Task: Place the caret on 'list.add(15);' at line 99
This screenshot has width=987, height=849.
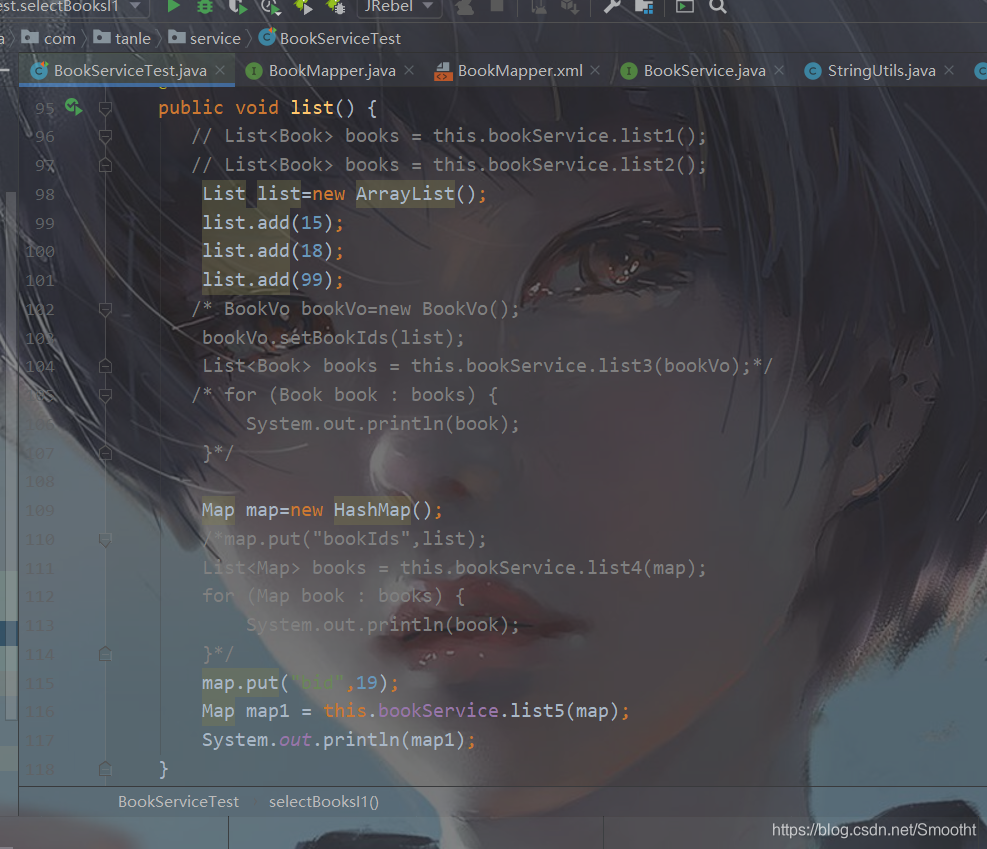Action: pos(273,223)
